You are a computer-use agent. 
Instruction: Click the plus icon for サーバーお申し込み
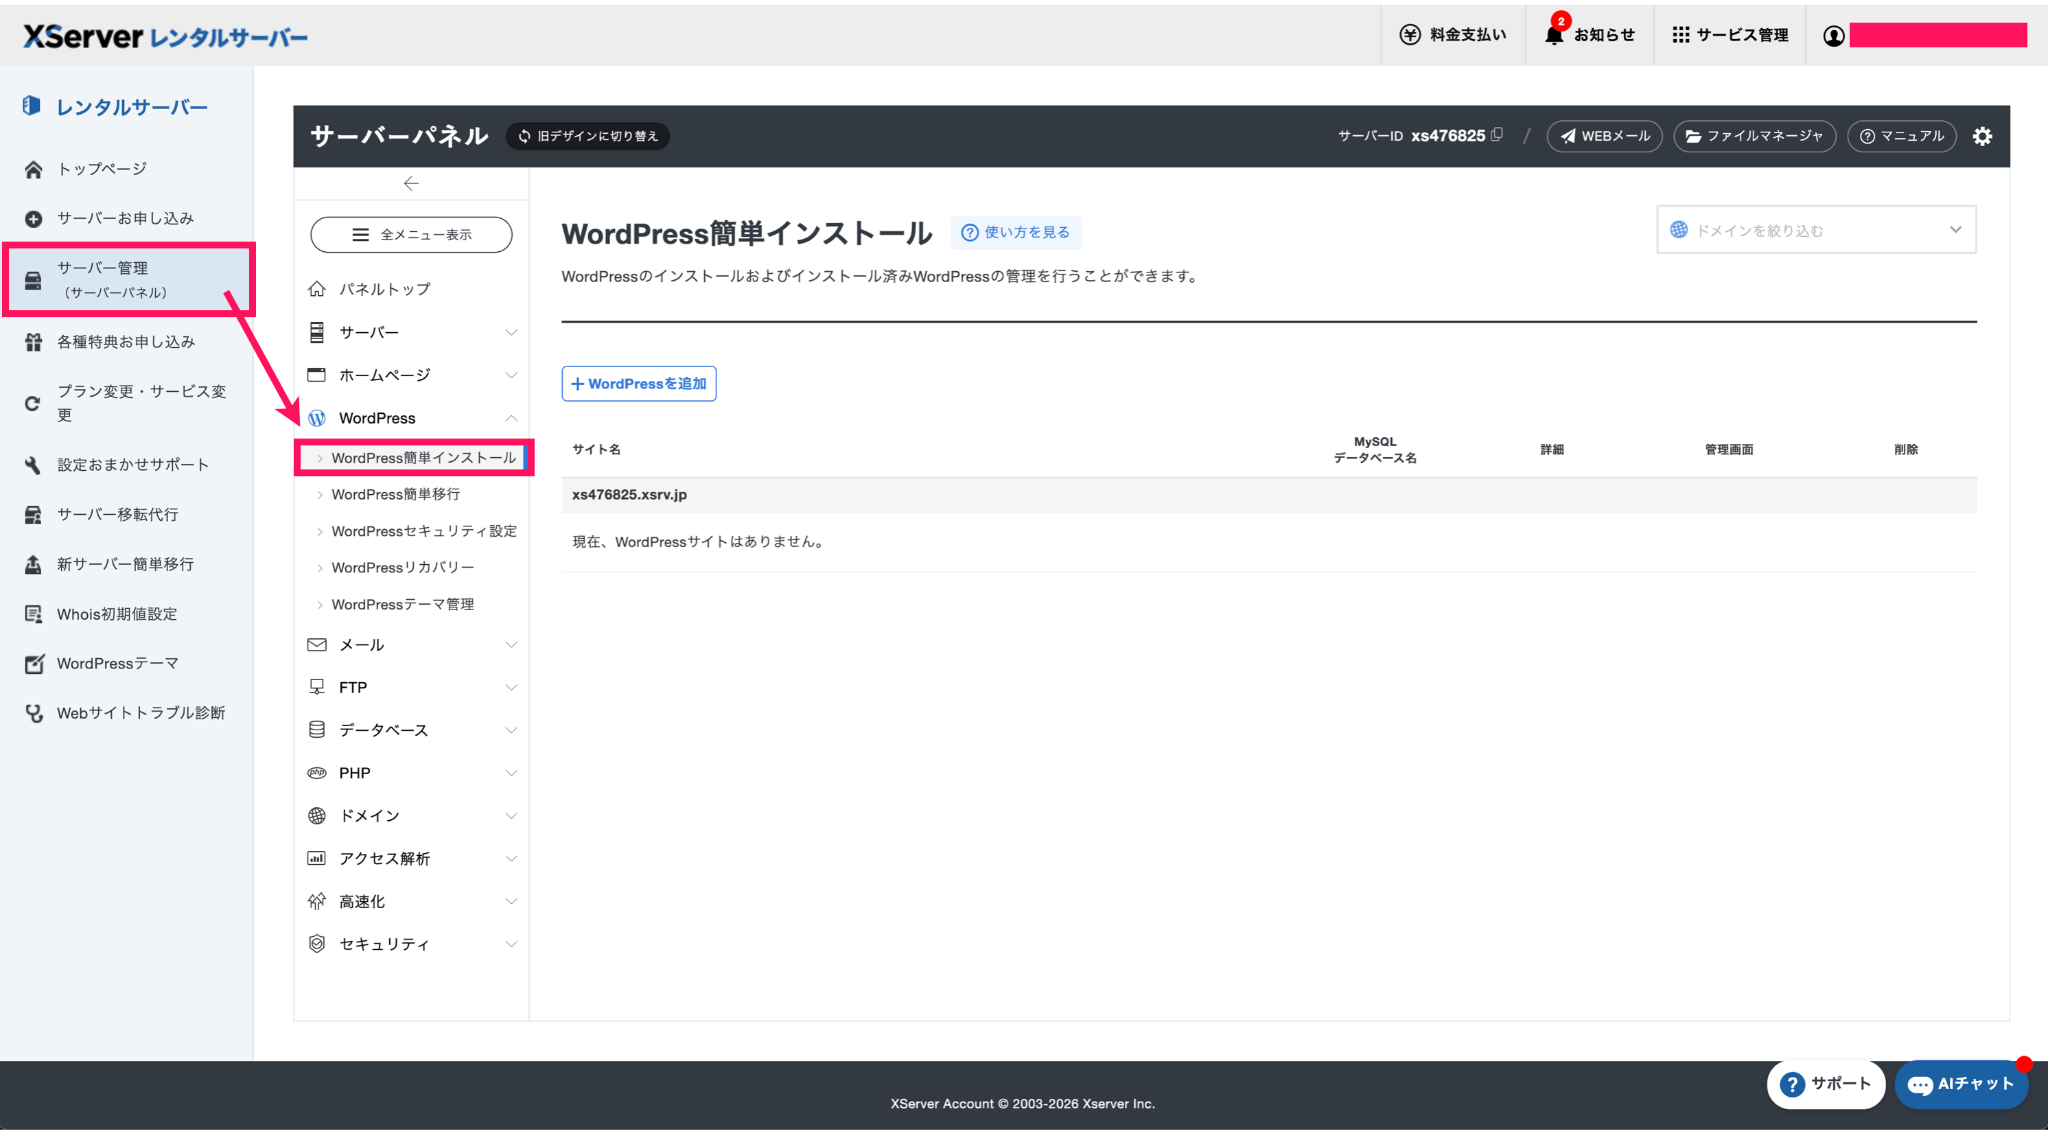click(x=34, y=219)
